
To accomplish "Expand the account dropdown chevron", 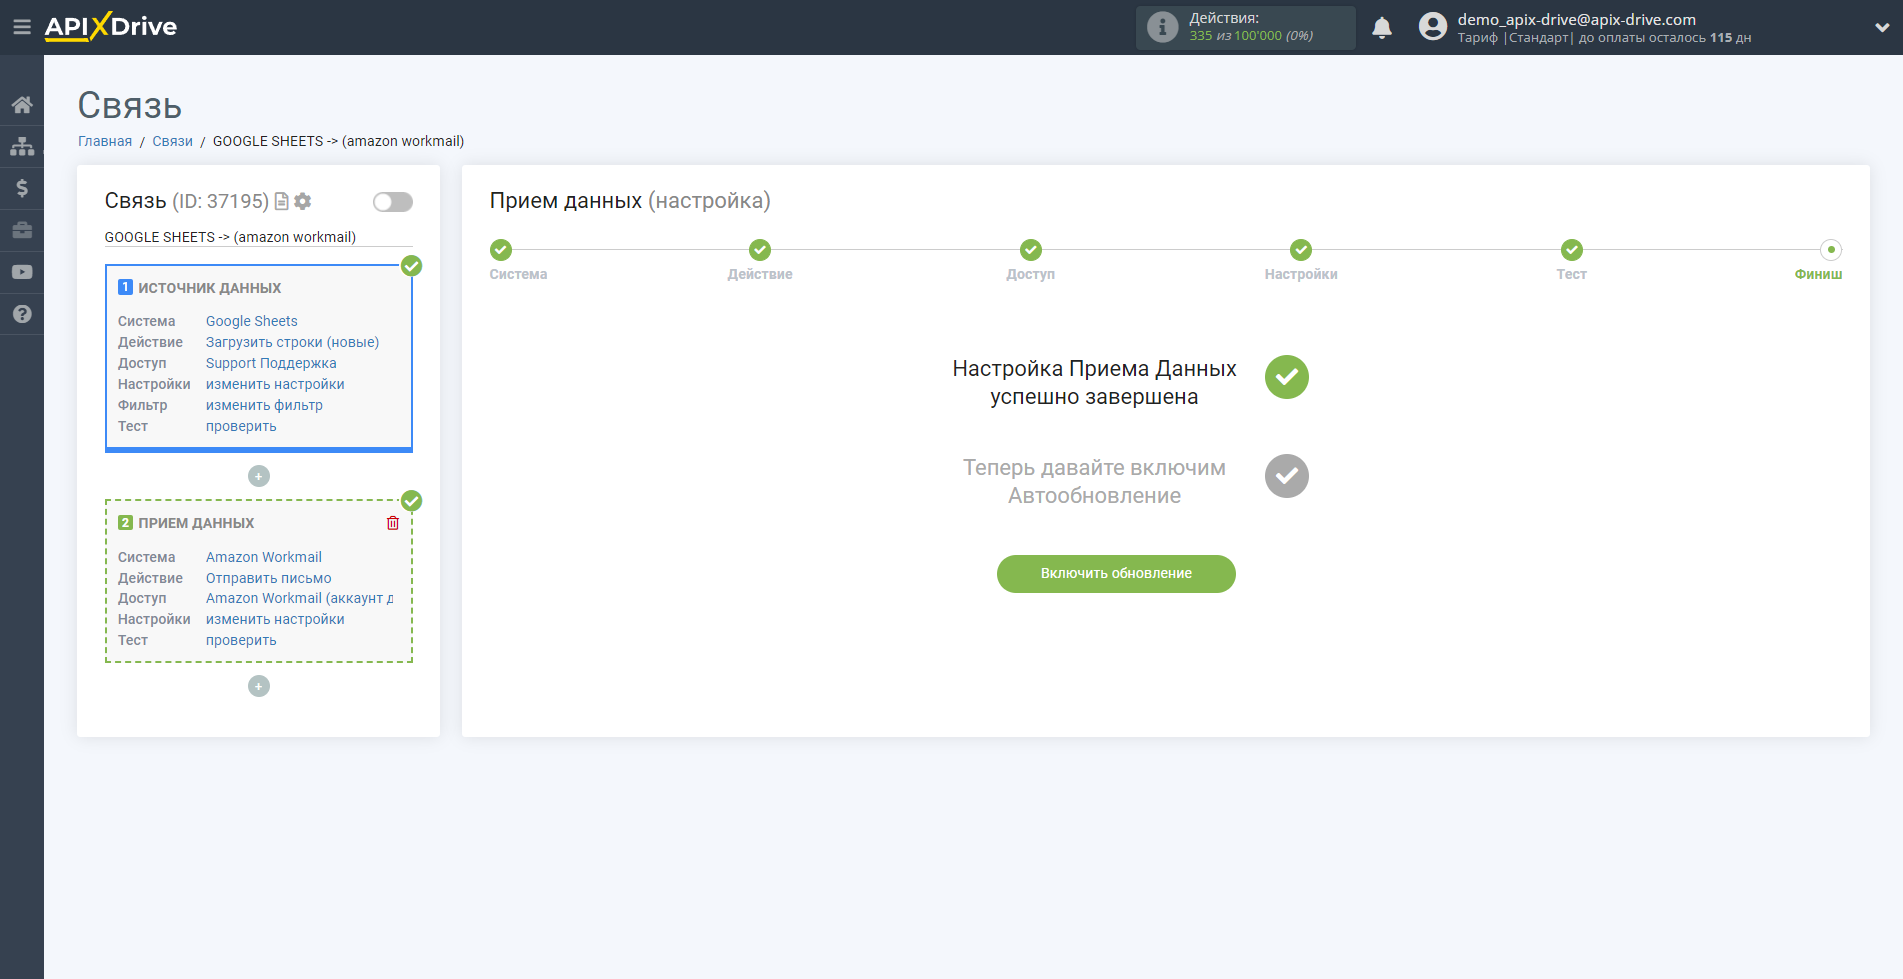I will 1882,28.
